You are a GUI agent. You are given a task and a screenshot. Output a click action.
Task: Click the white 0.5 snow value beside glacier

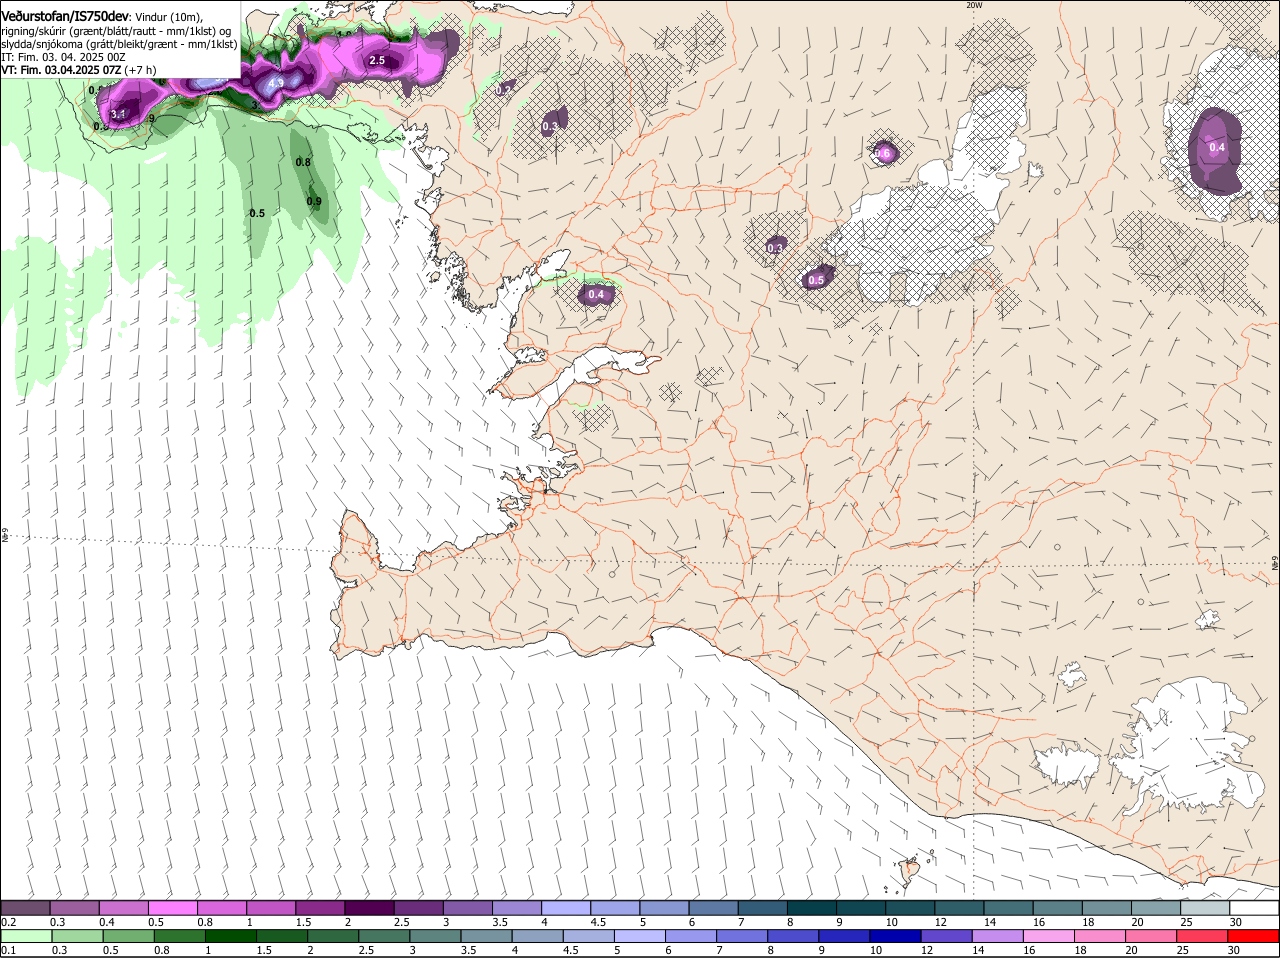coord(816,280)
